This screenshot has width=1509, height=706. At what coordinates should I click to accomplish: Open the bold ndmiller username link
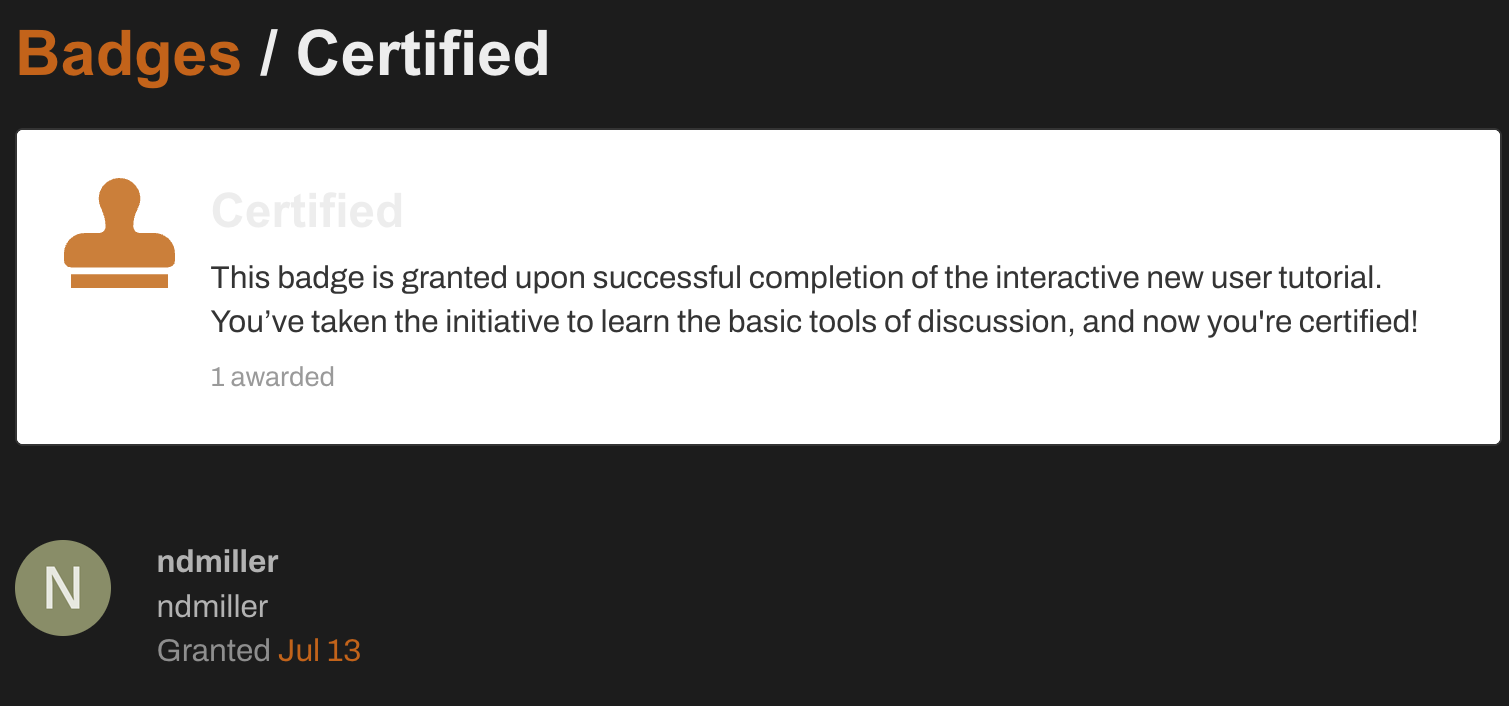(x=217, y=562)
